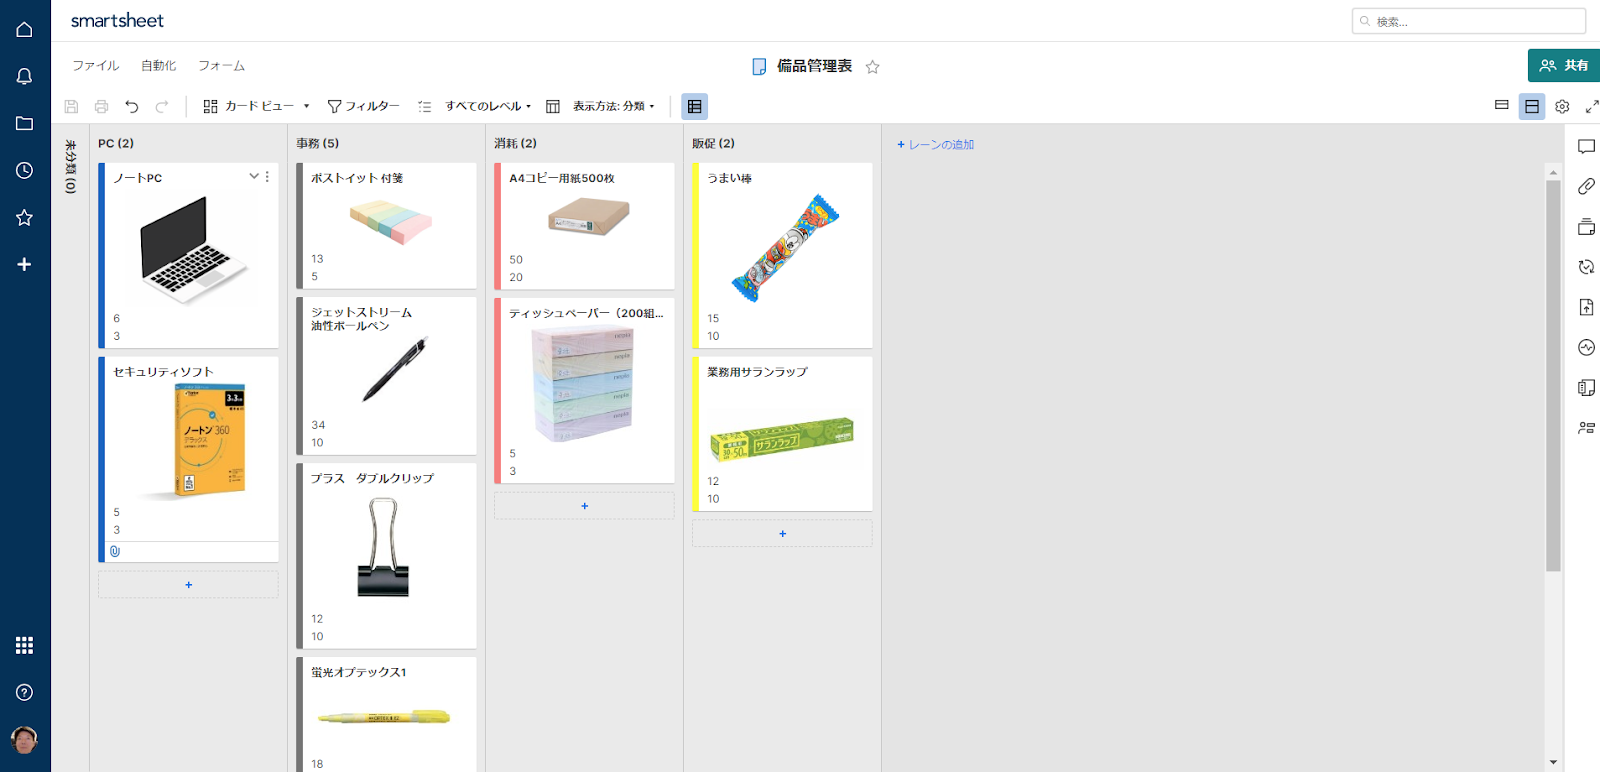
Task: Open notifications bell
Action: pos(25,76)
